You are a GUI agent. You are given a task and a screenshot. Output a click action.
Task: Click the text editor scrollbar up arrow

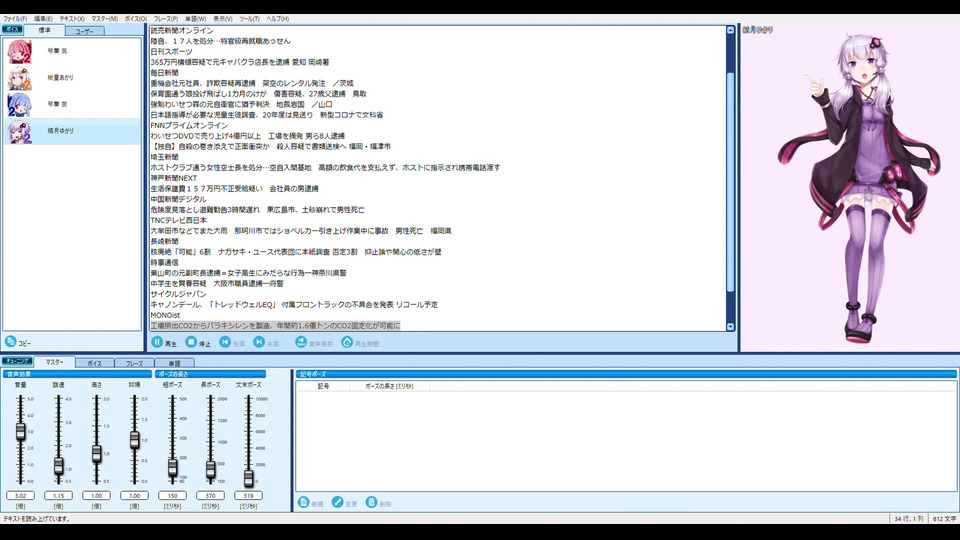(x=730, y=30)
